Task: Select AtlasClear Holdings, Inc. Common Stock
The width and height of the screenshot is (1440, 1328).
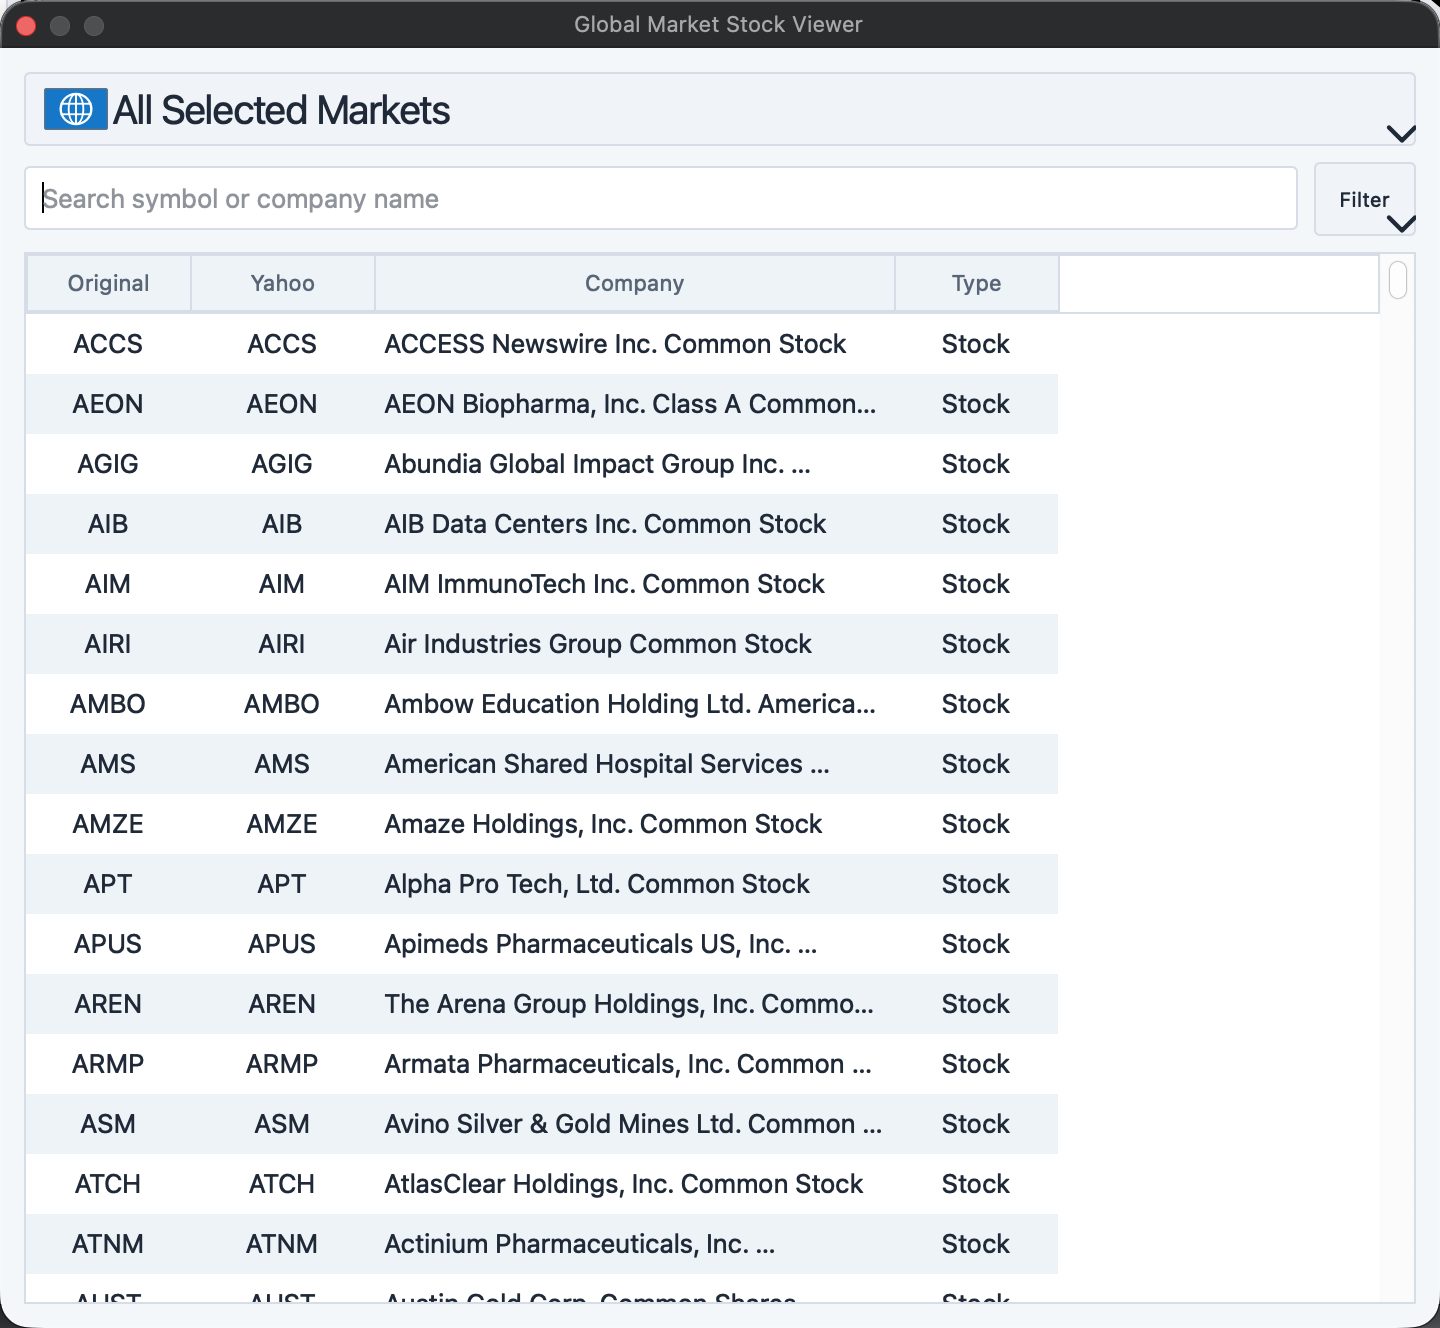Action: point(624,1184)
